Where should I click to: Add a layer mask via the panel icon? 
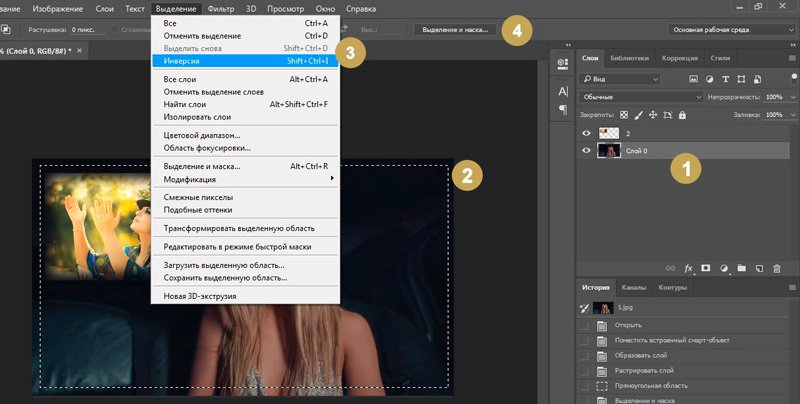coord(705,268)
